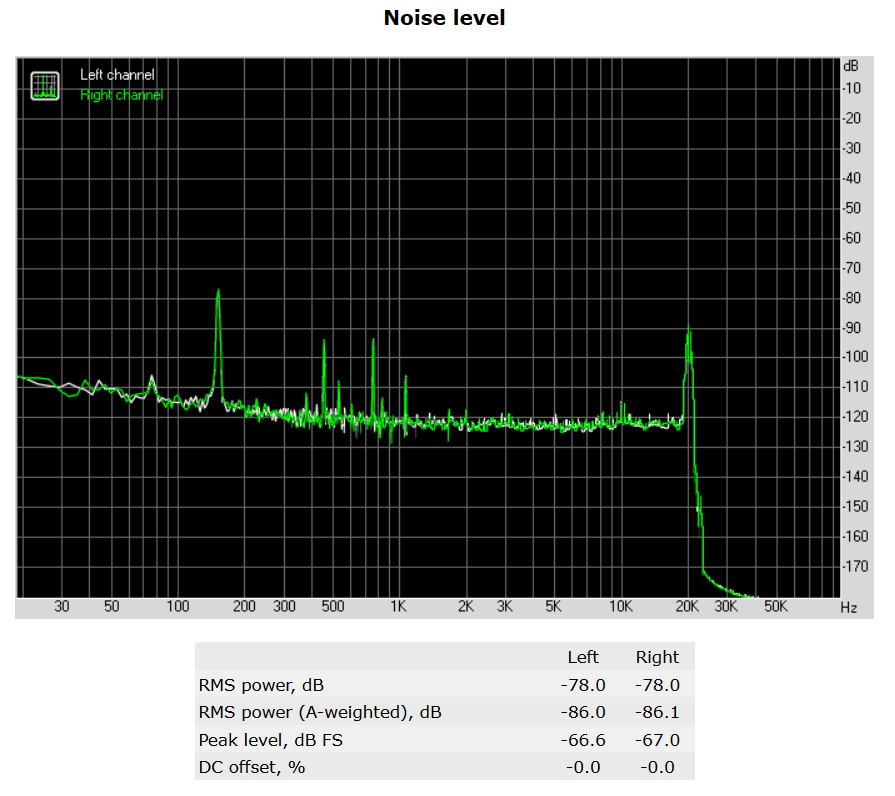Click the -10 dB axis label

(852, 88)
